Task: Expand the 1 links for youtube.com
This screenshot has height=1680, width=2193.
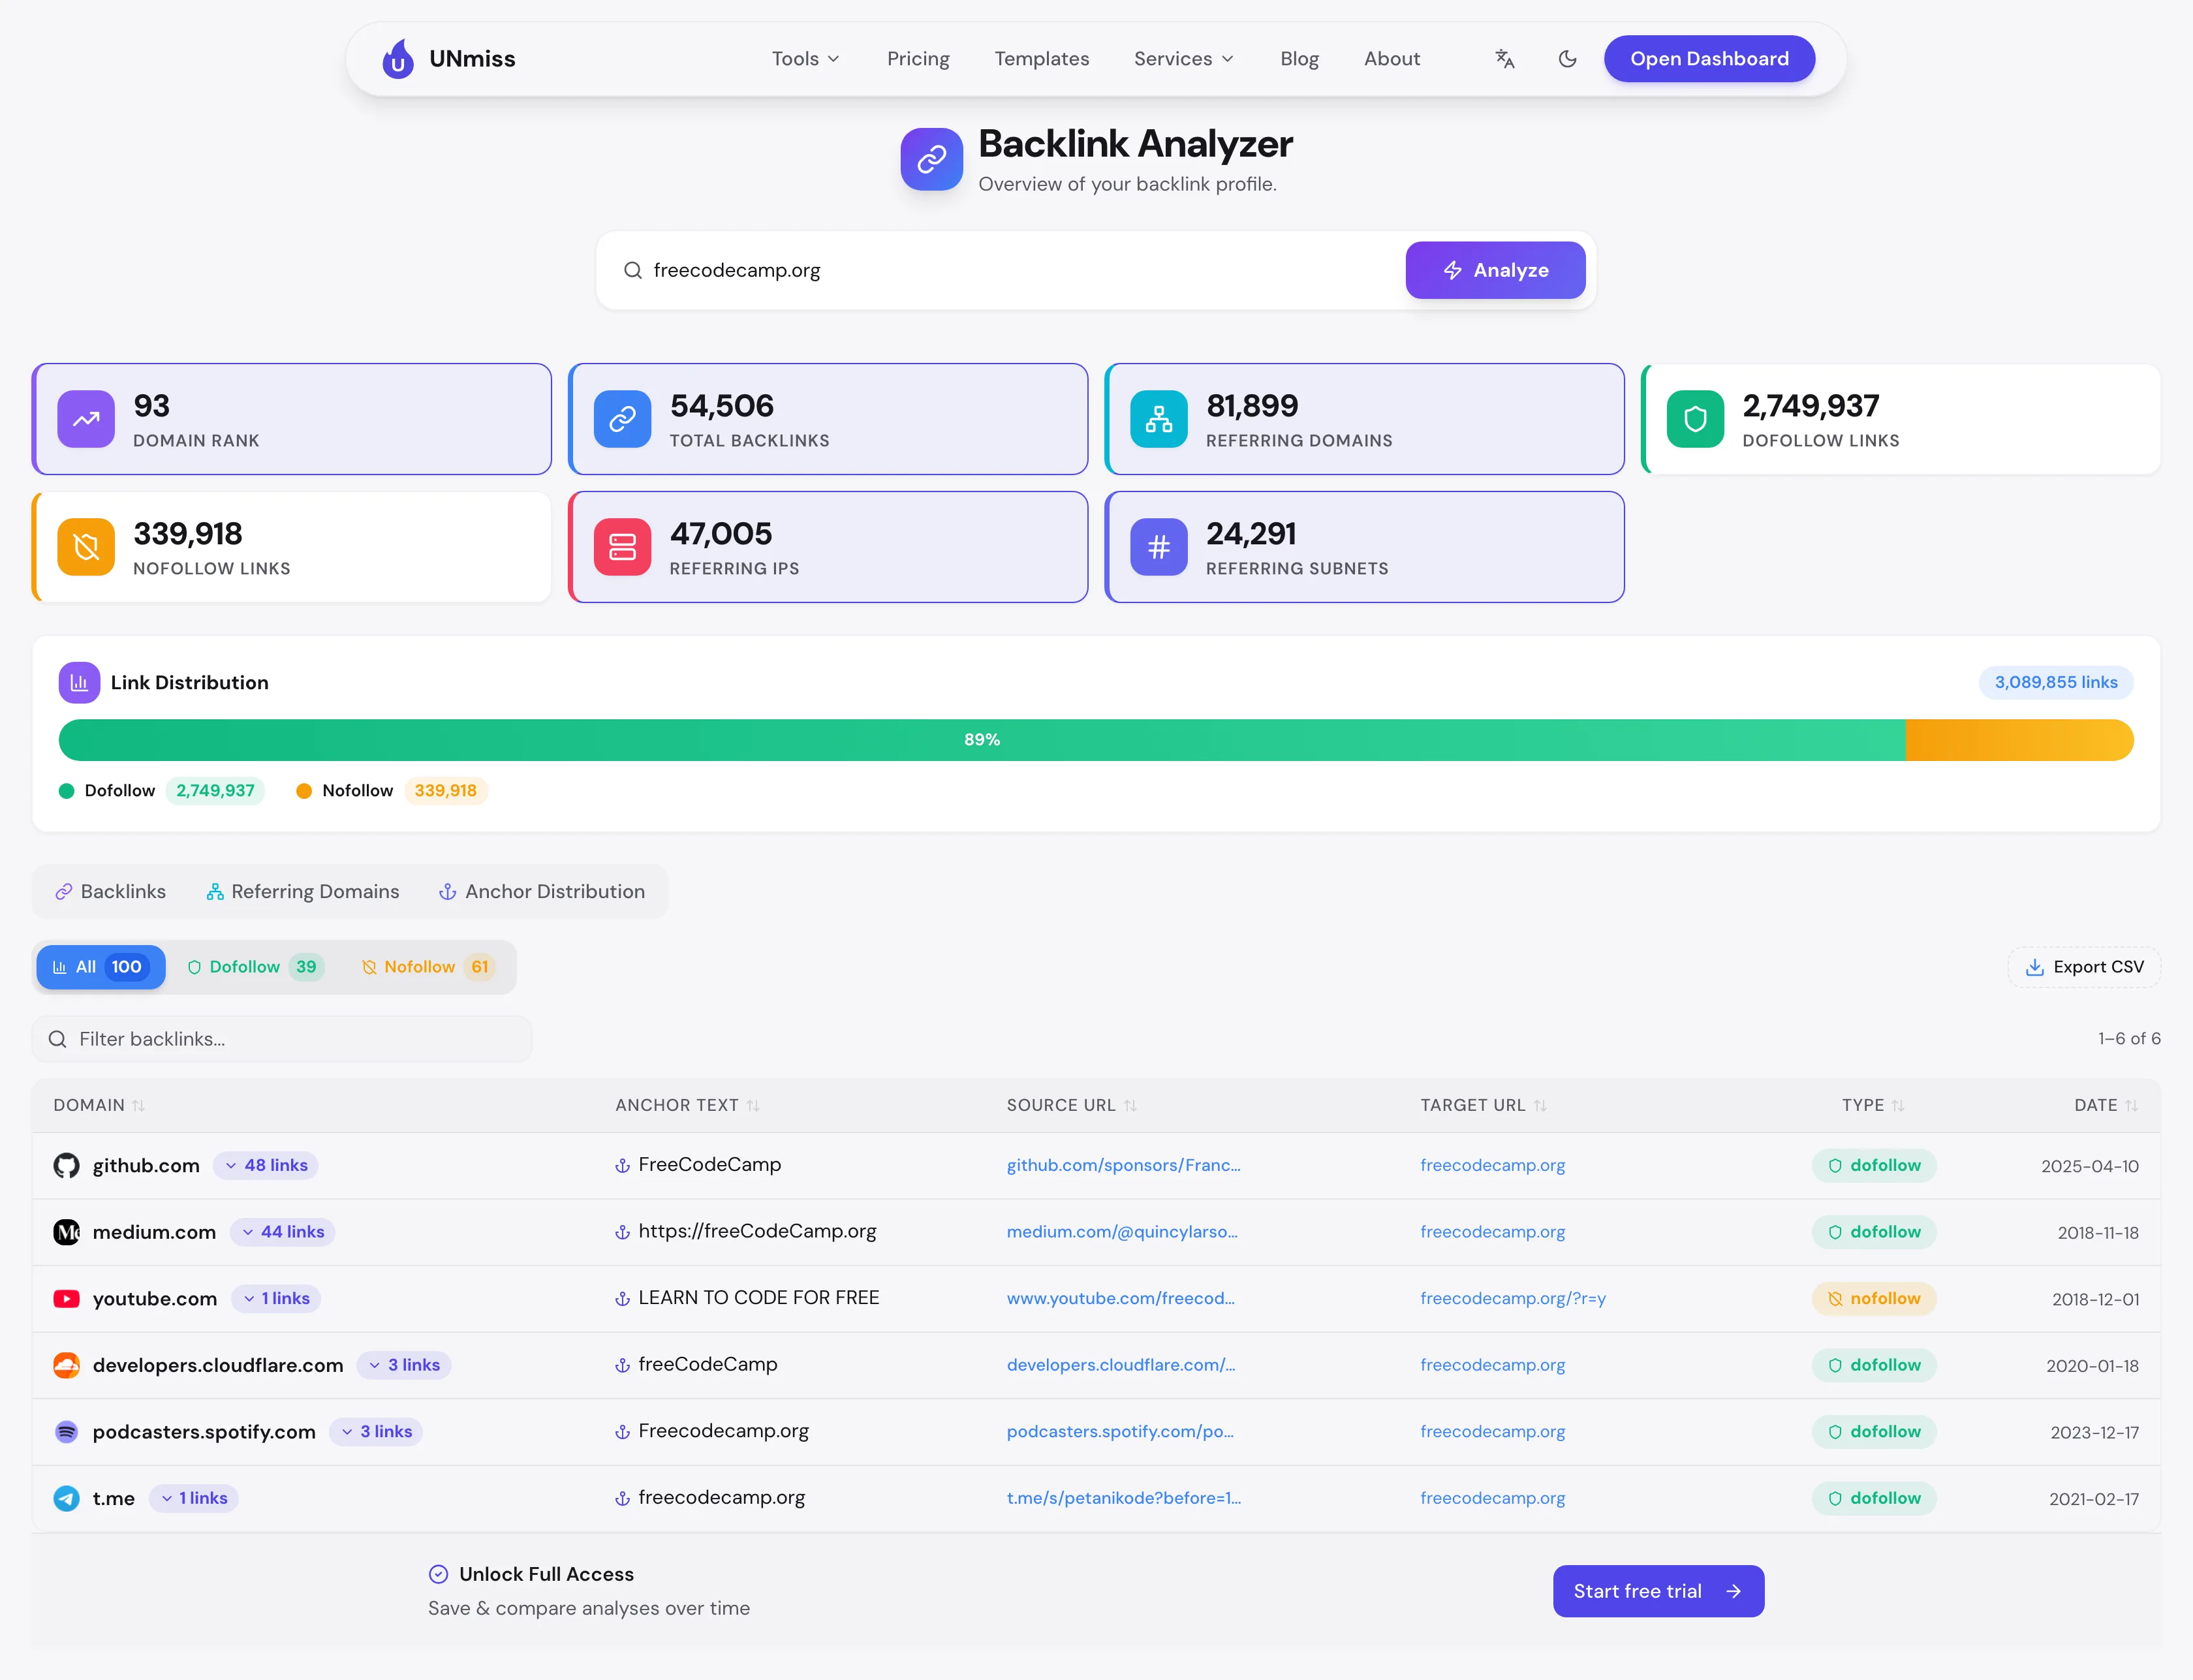Action: pos(276,1299)
